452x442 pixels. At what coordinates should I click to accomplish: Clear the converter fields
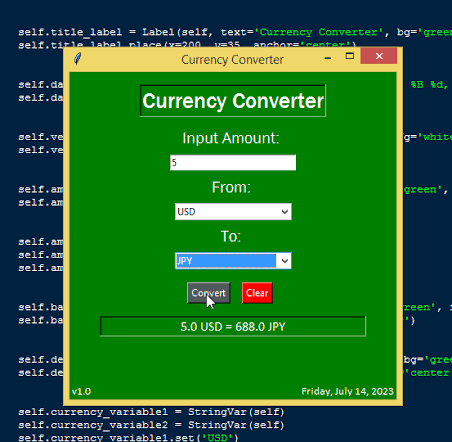257,293
